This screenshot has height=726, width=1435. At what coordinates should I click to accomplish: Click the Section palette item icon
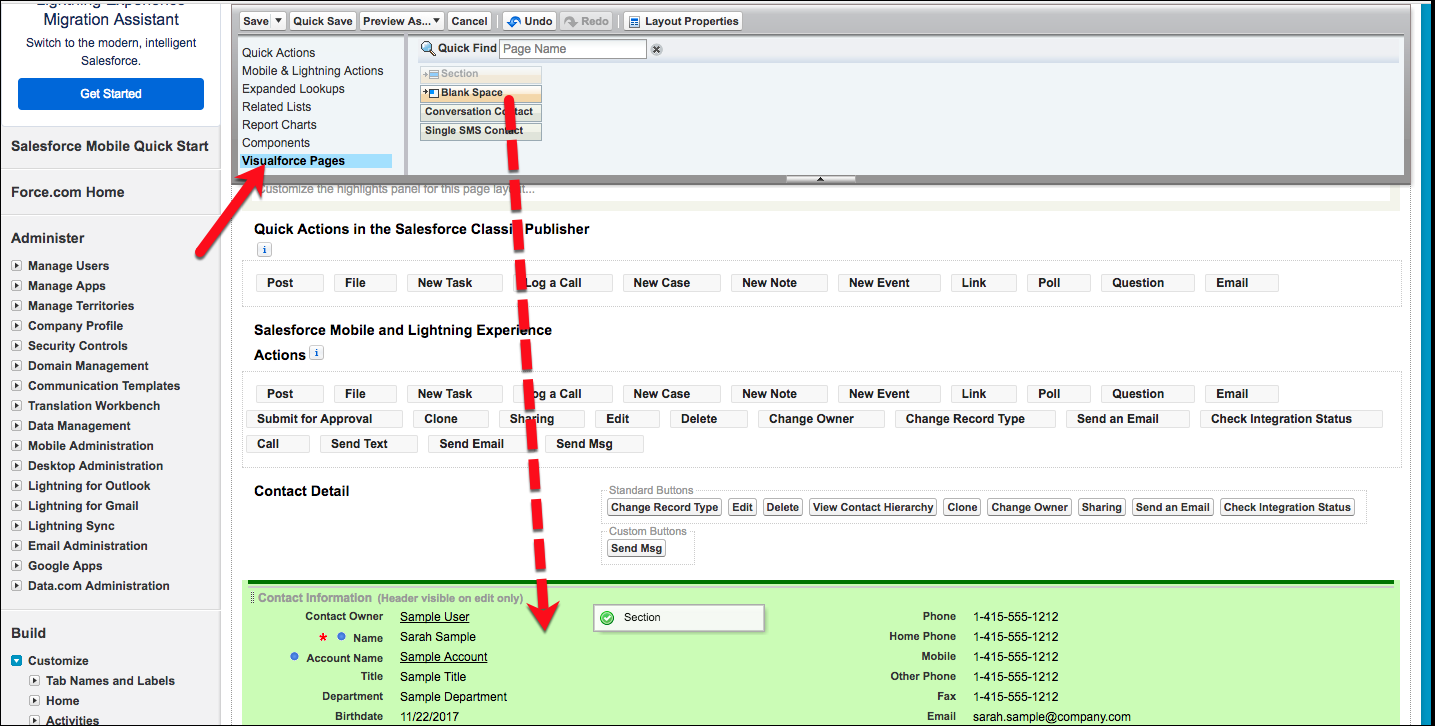click(432, 74)
